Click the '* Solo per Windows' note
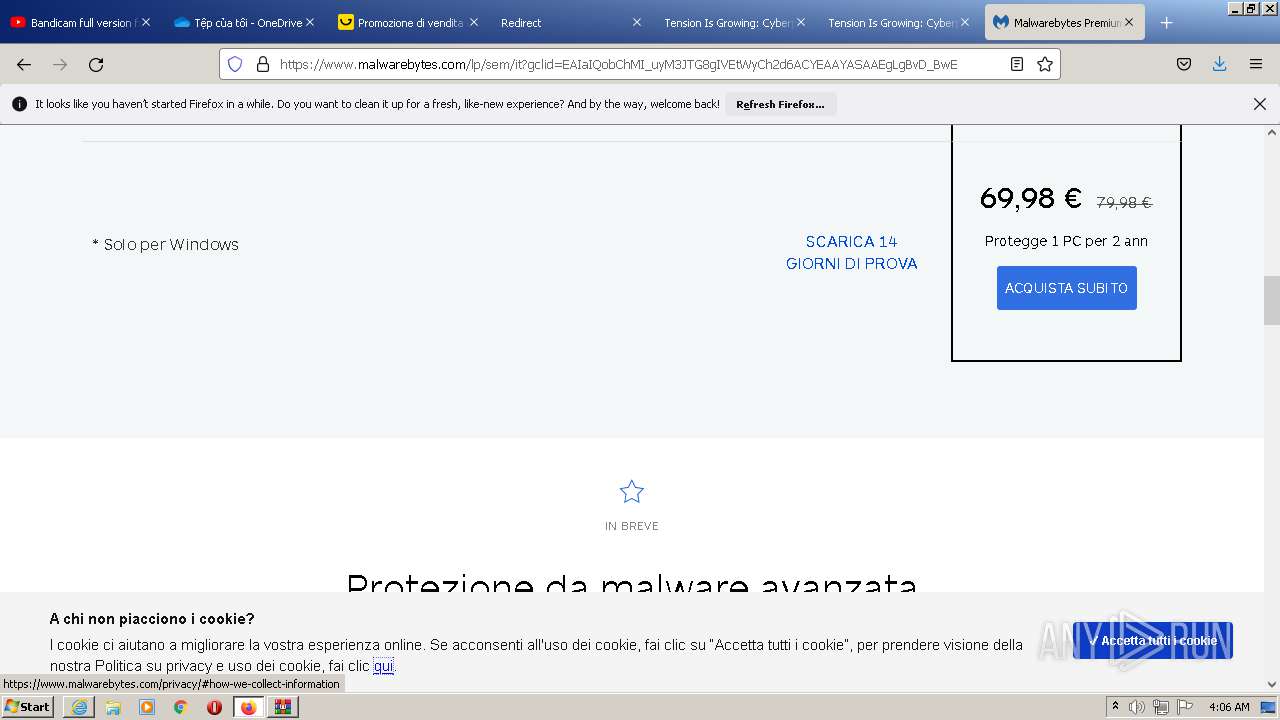The width and height of the screenshot is (1280, 720). click(x=165, y=244)
